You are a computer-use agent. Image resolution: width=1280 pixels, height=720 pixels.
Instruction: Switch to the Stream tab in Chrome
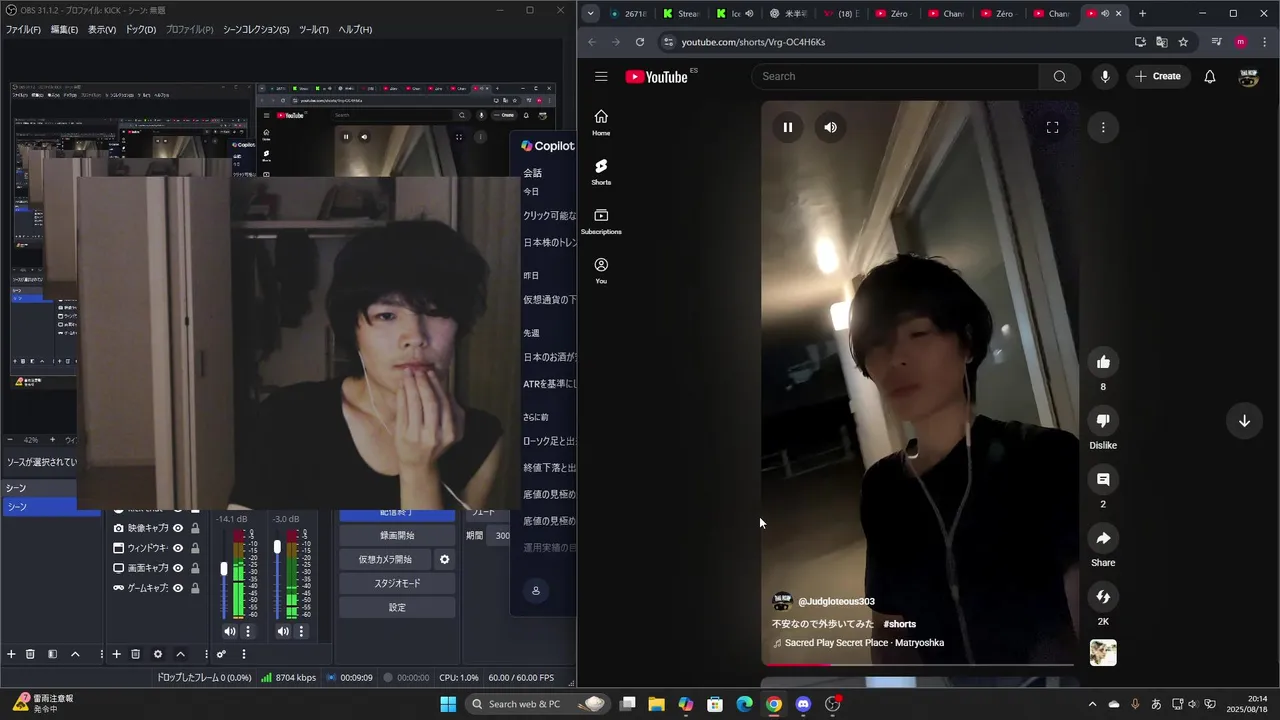pos(682,13)
